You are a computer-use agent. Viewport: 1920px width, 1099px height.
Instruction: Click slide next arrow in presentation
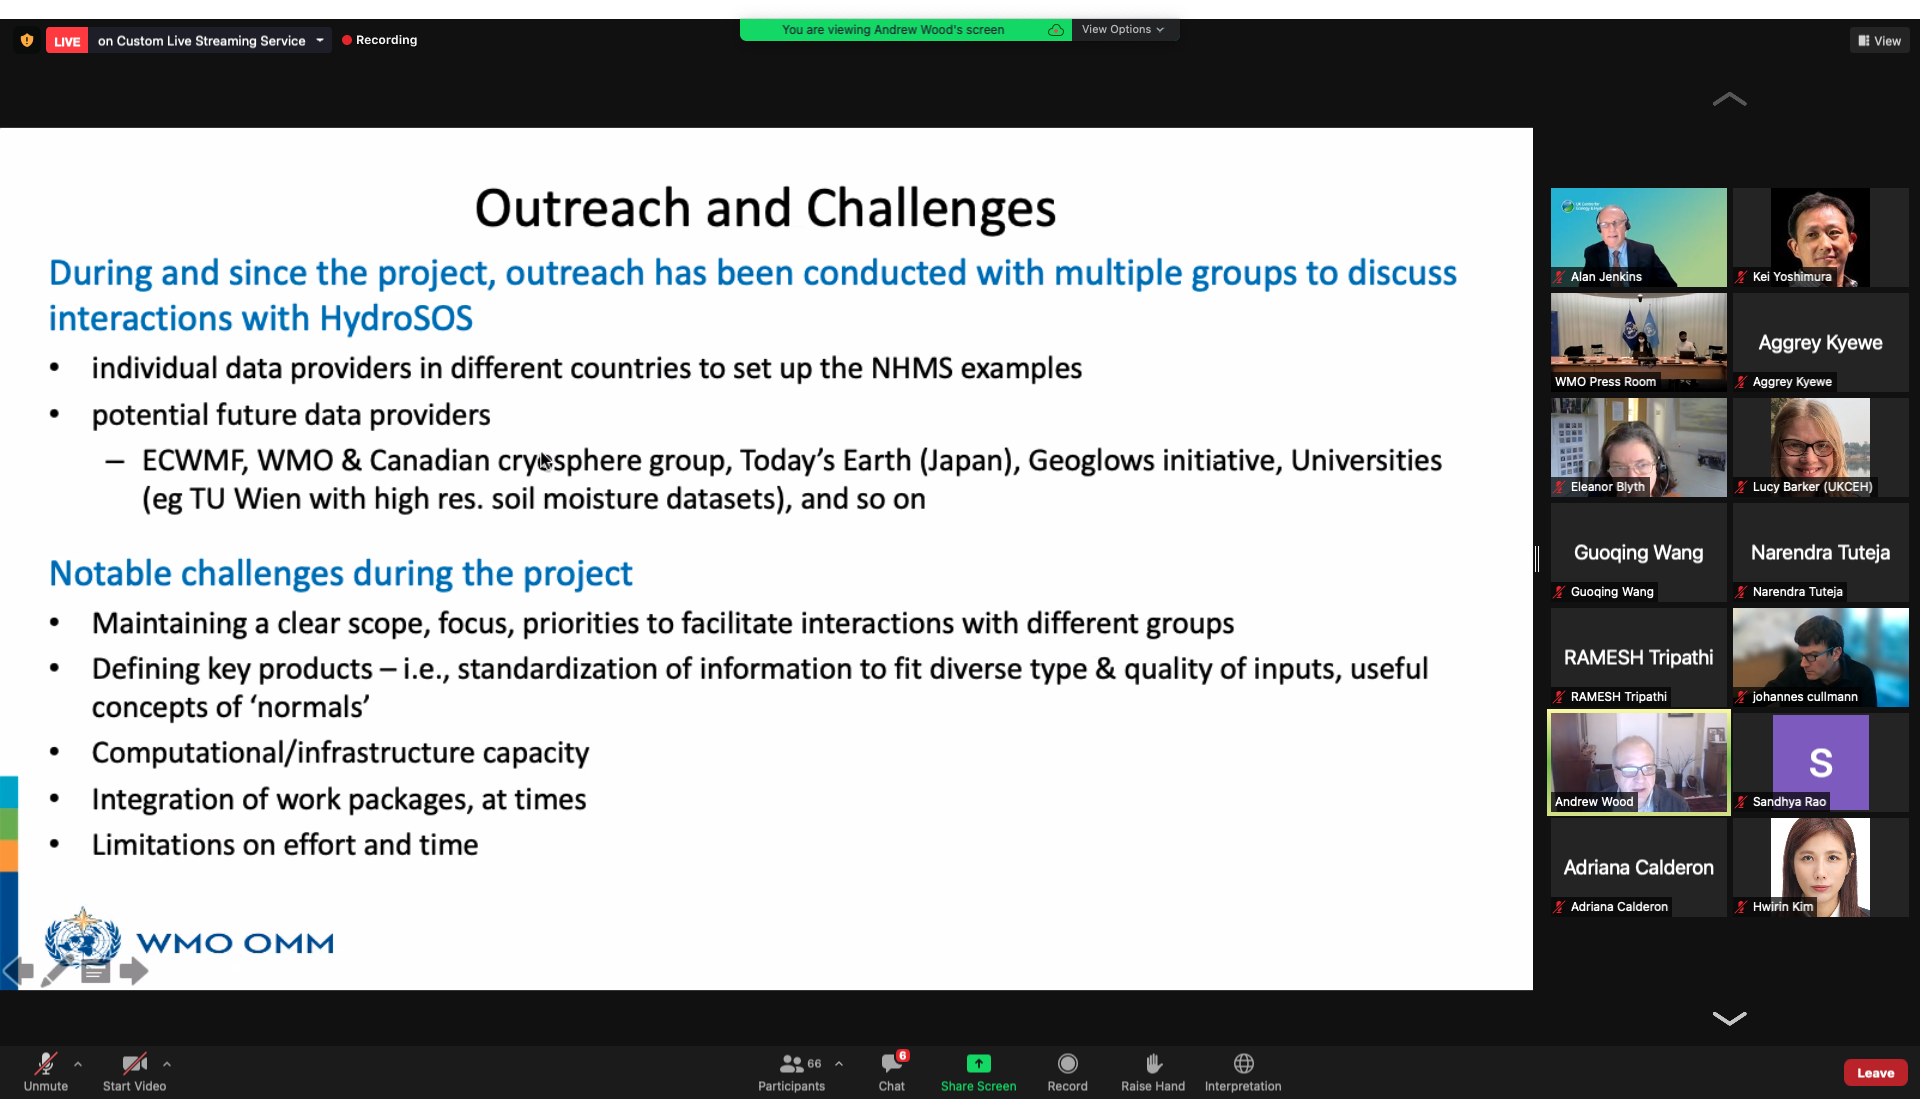(134, 971)
